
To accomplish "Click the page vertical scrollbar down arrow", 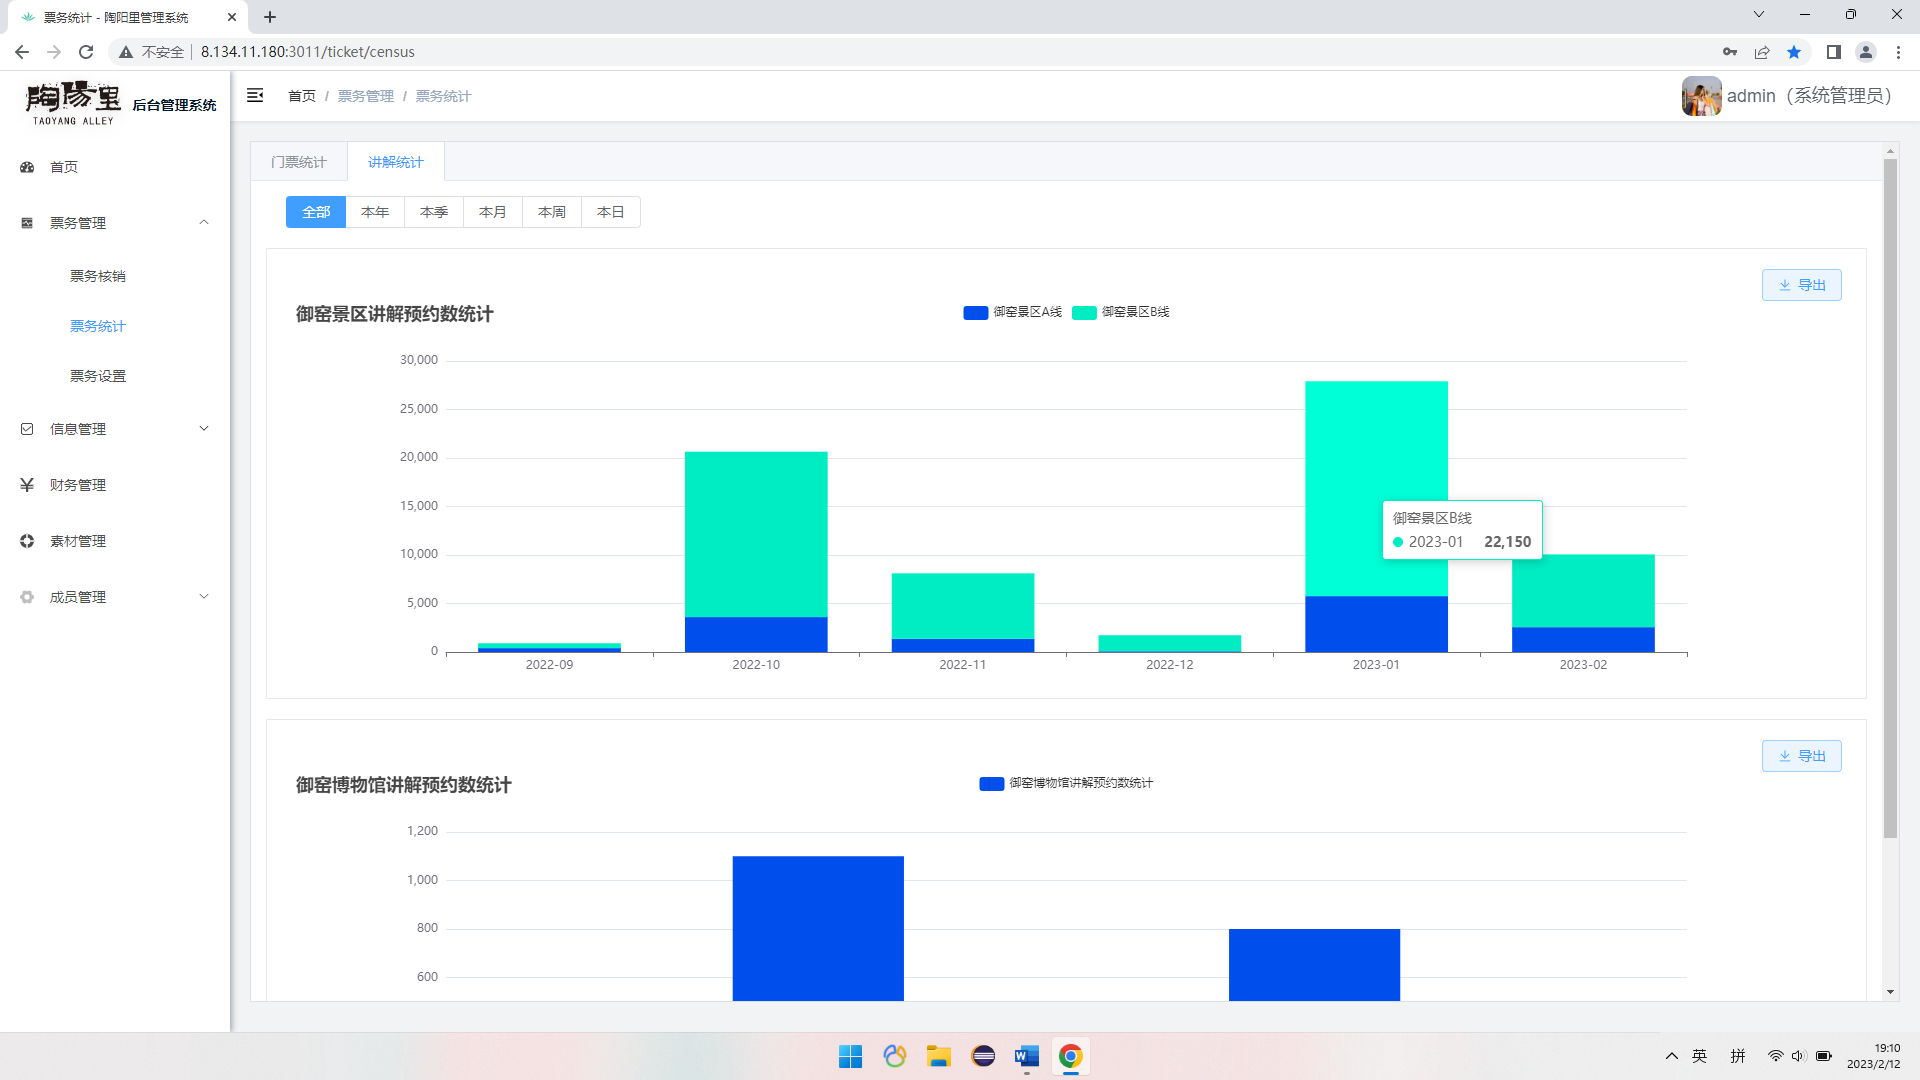I will coord(1890,992).
